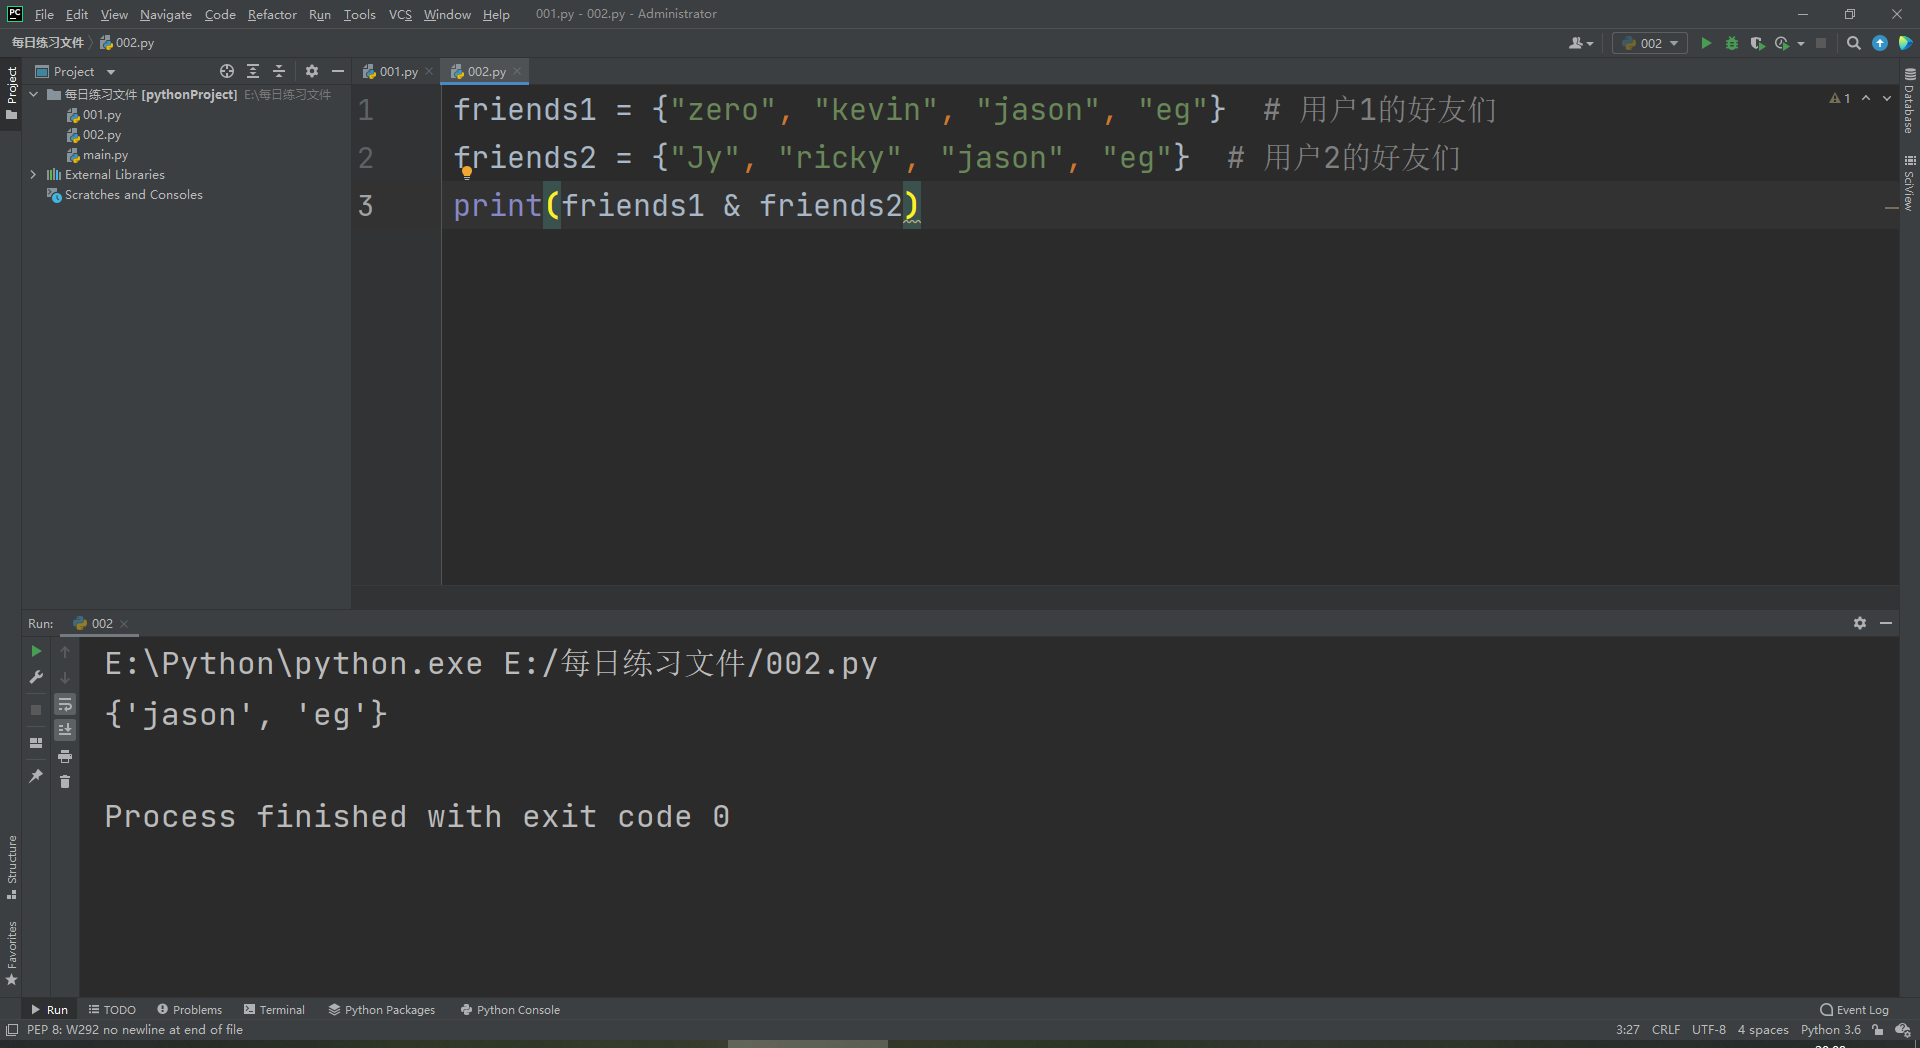This screenshot has height=1048, width=1920.
Task: Toggle the Structure tool window
Action: coord(12,867)
